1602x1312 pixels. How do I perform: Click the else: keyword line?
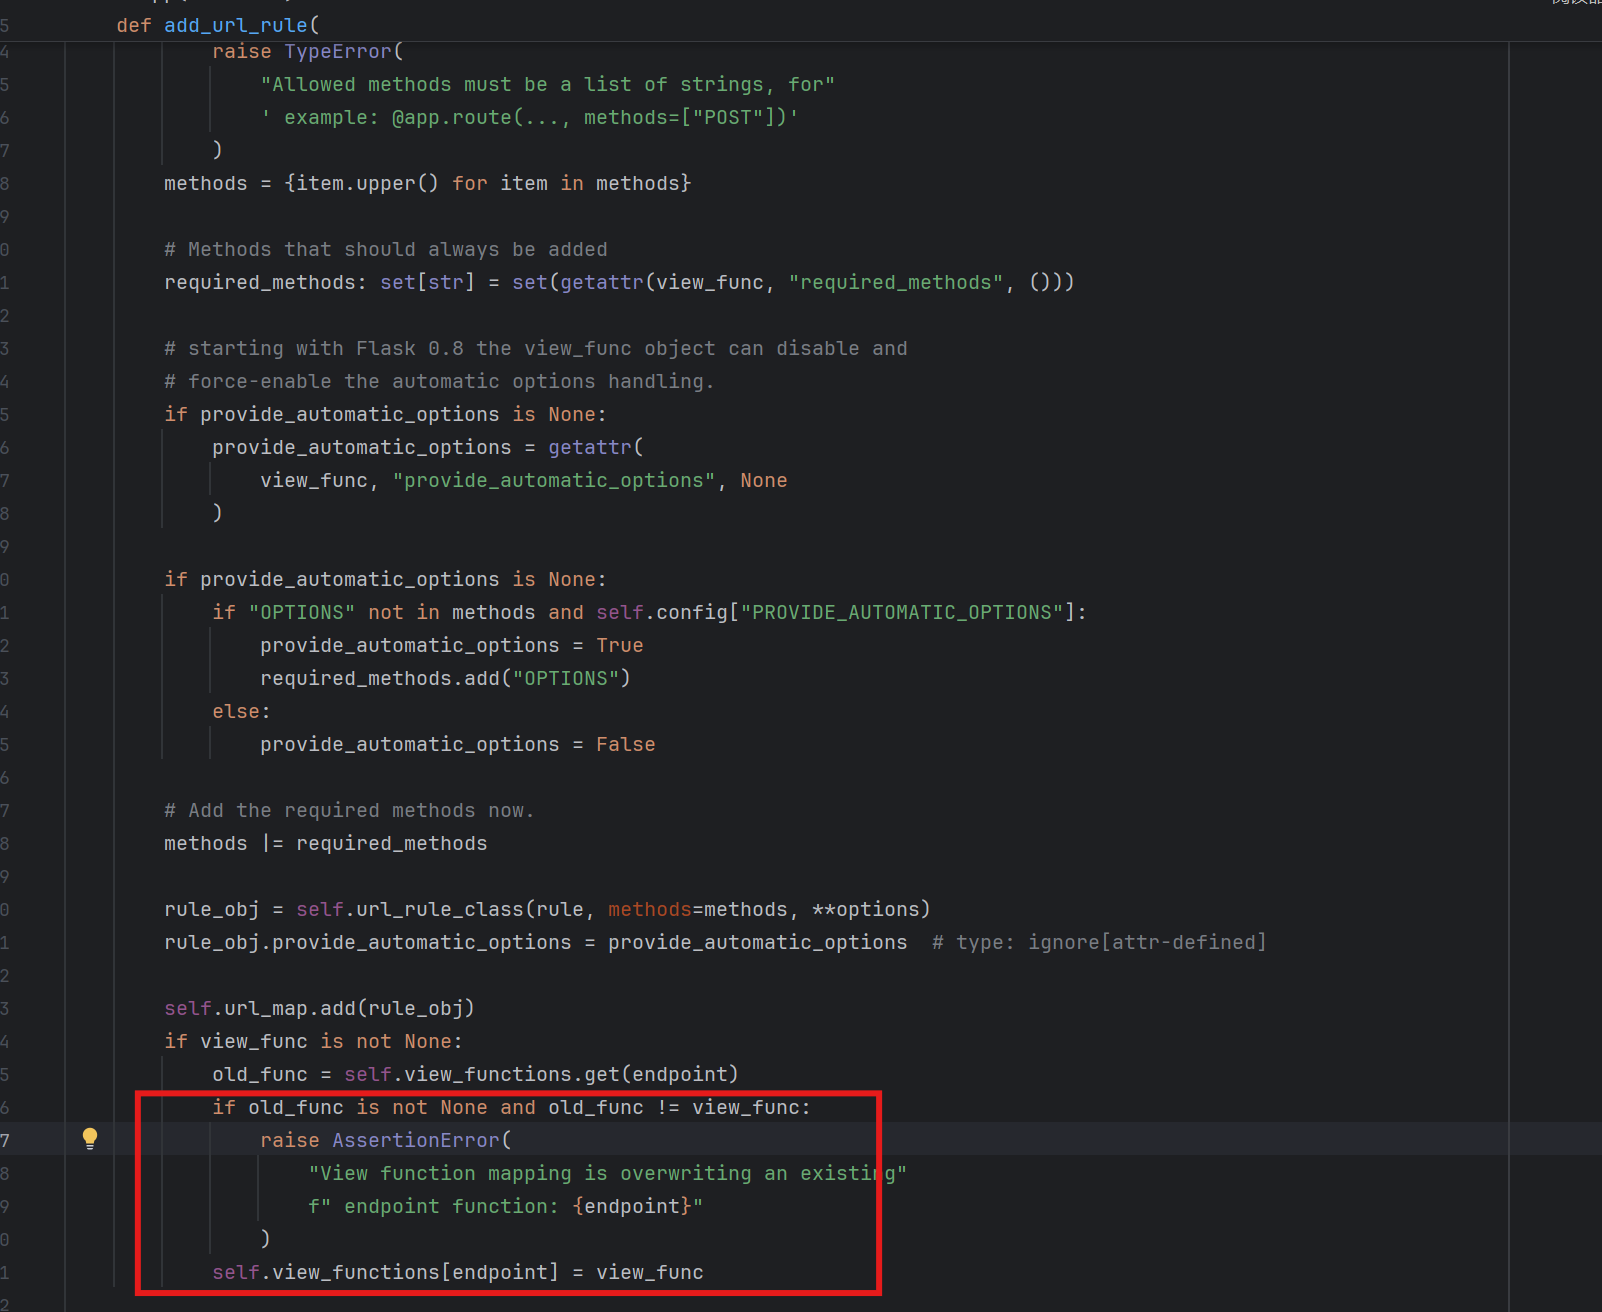click(240, 711)
